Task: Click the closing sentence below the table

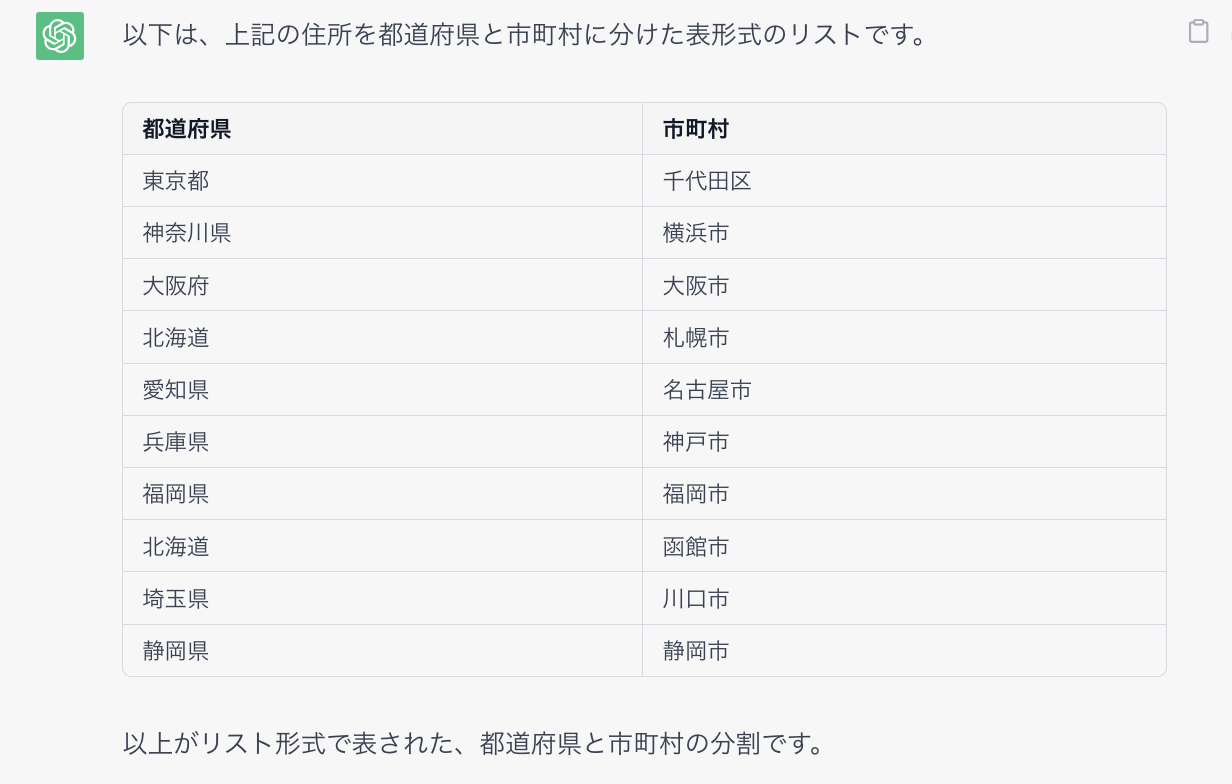Action: (x=474, y=744)
